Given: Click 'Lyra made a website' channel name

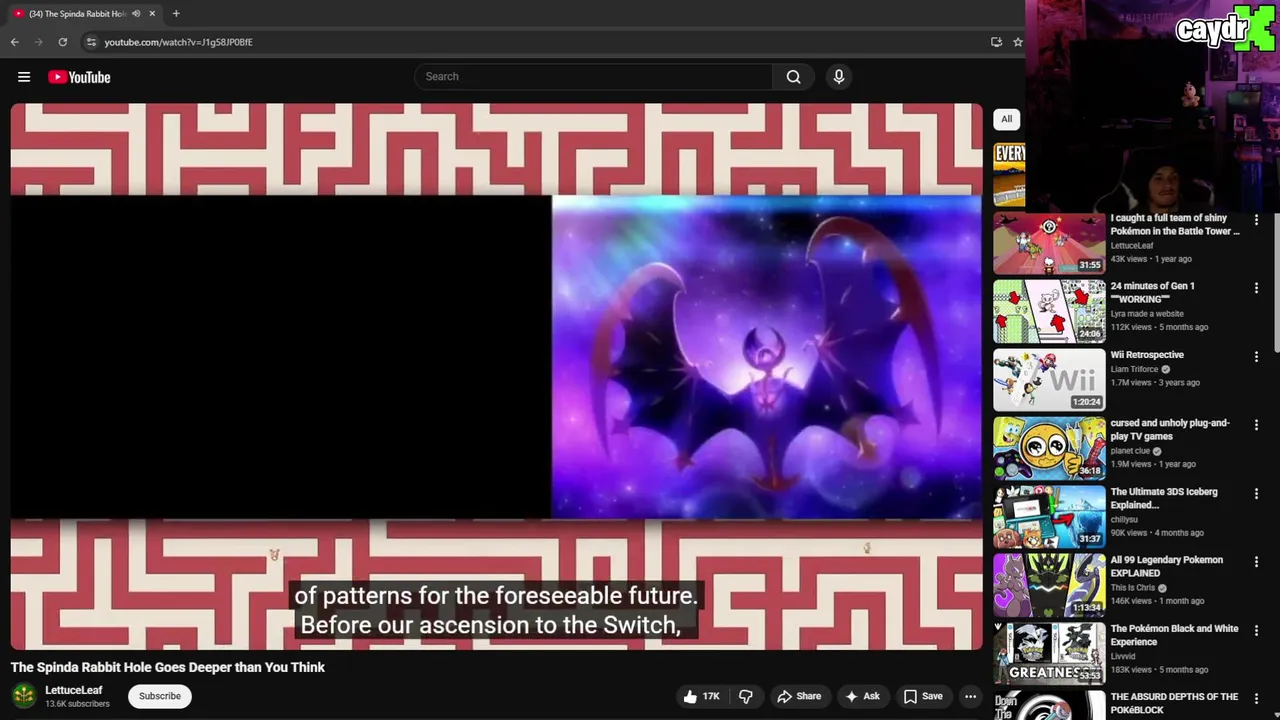Looking at the screenshot, I should [1147, 314].
